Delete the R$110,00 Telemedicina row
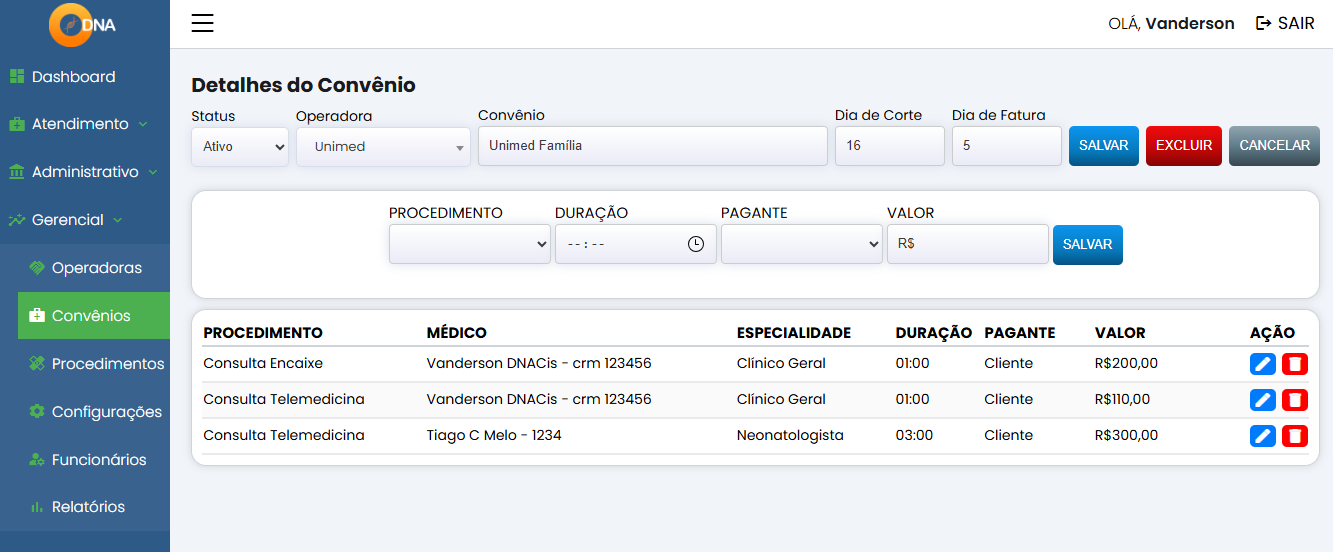Image resolution: width=1333 pixels, height=552 pixels. [1295, 400]
